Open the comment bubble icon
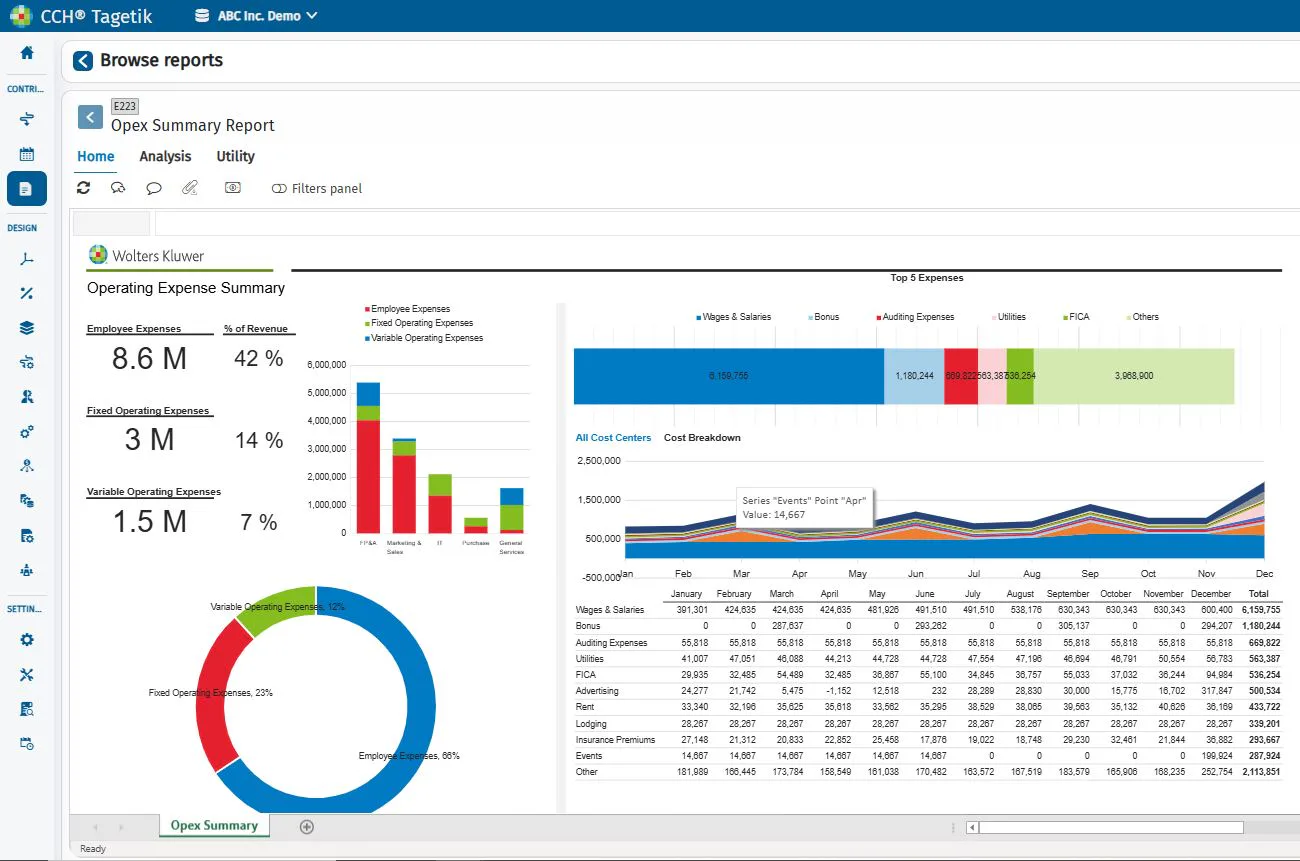 154,188
